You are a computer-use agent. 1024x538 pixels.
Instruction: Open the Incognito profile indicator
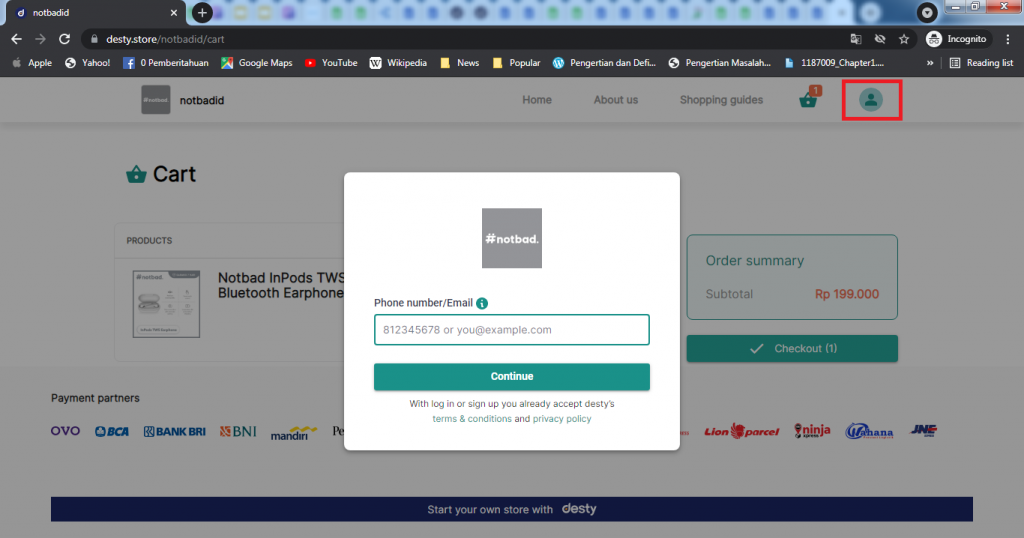[x=957, y=39]
